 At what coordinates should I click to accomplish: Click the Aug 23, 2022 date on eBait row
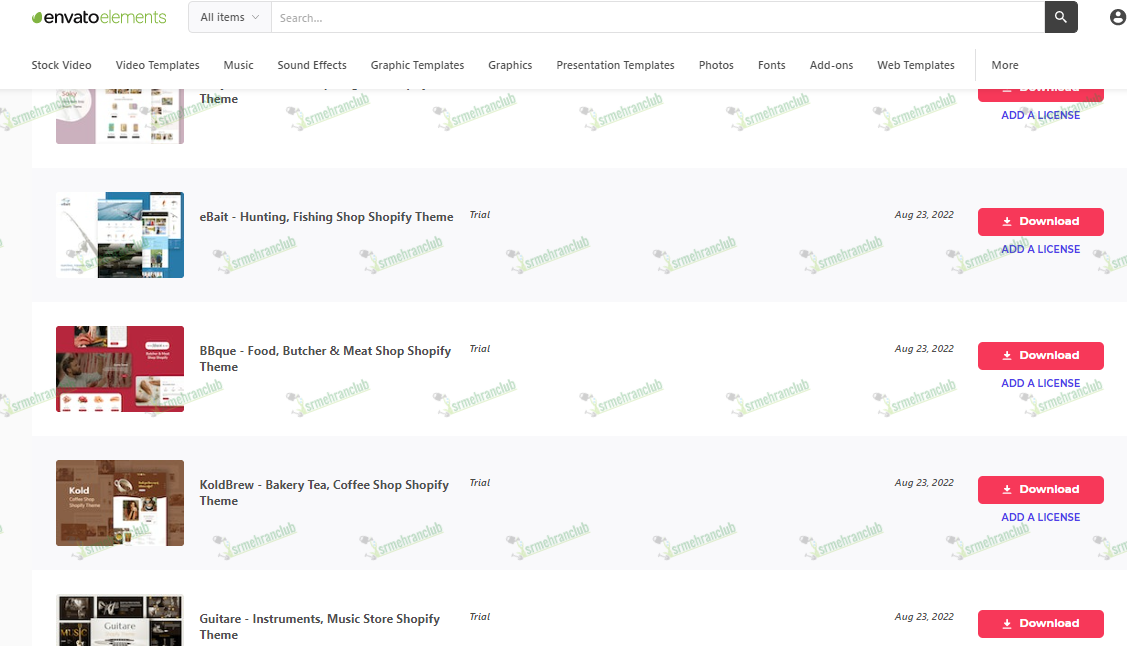point(924,215)
